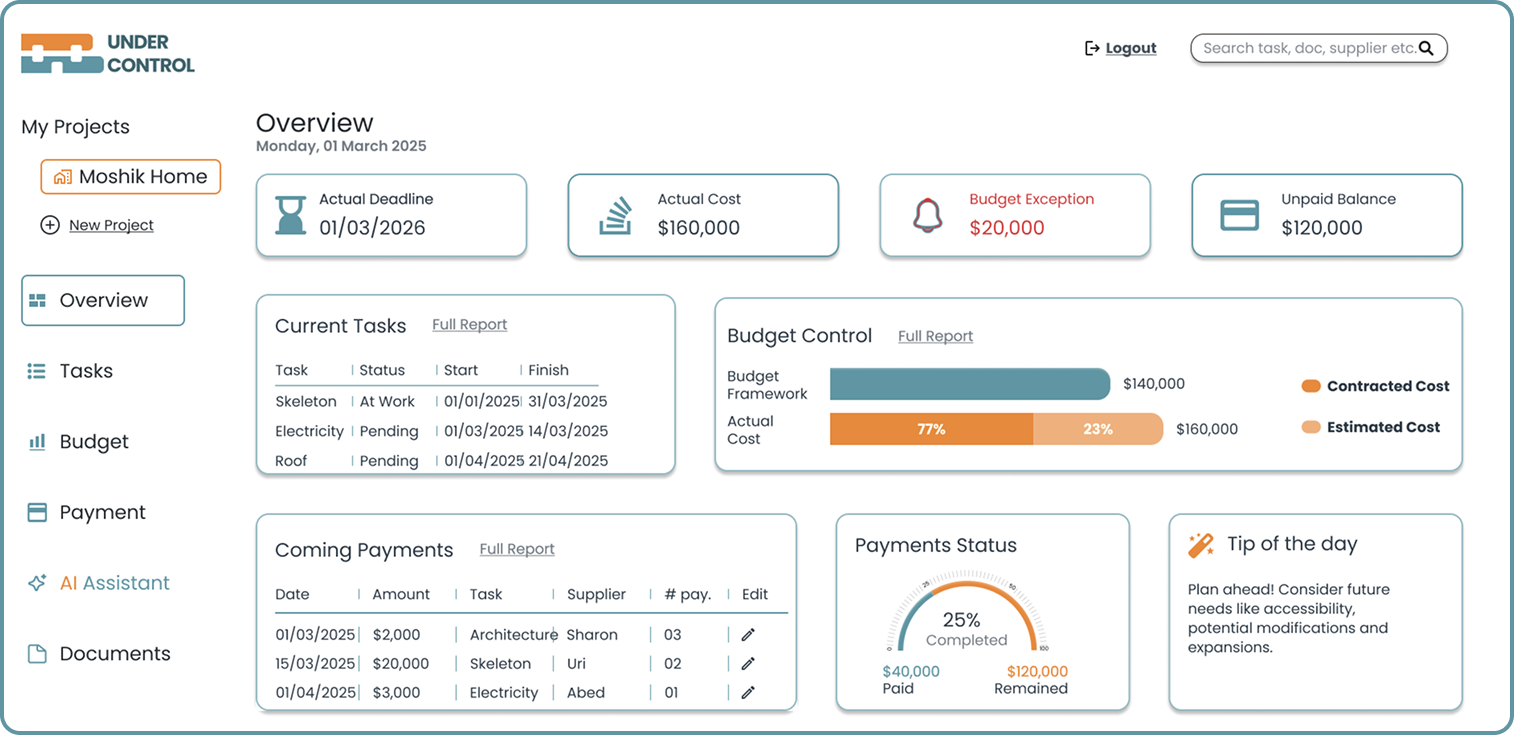Launch the AI Assistant
The height and width of the screenshot is (735, 1514).
pos(114,583)
